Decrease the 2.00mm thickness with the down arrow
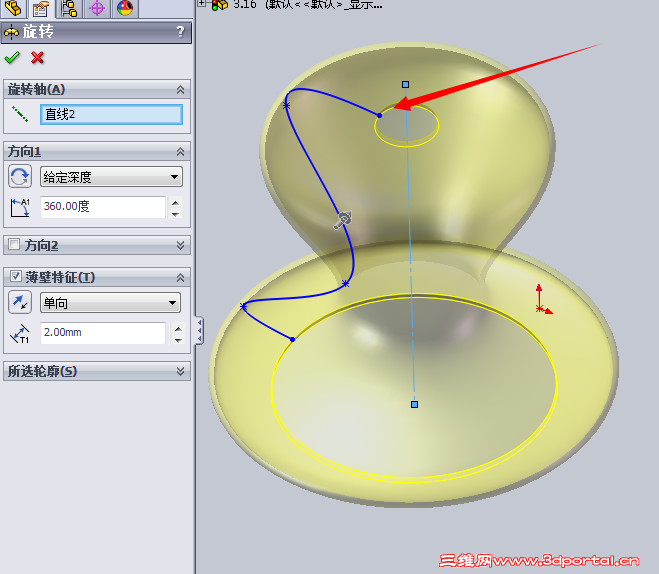 click(x=178, y=340)
